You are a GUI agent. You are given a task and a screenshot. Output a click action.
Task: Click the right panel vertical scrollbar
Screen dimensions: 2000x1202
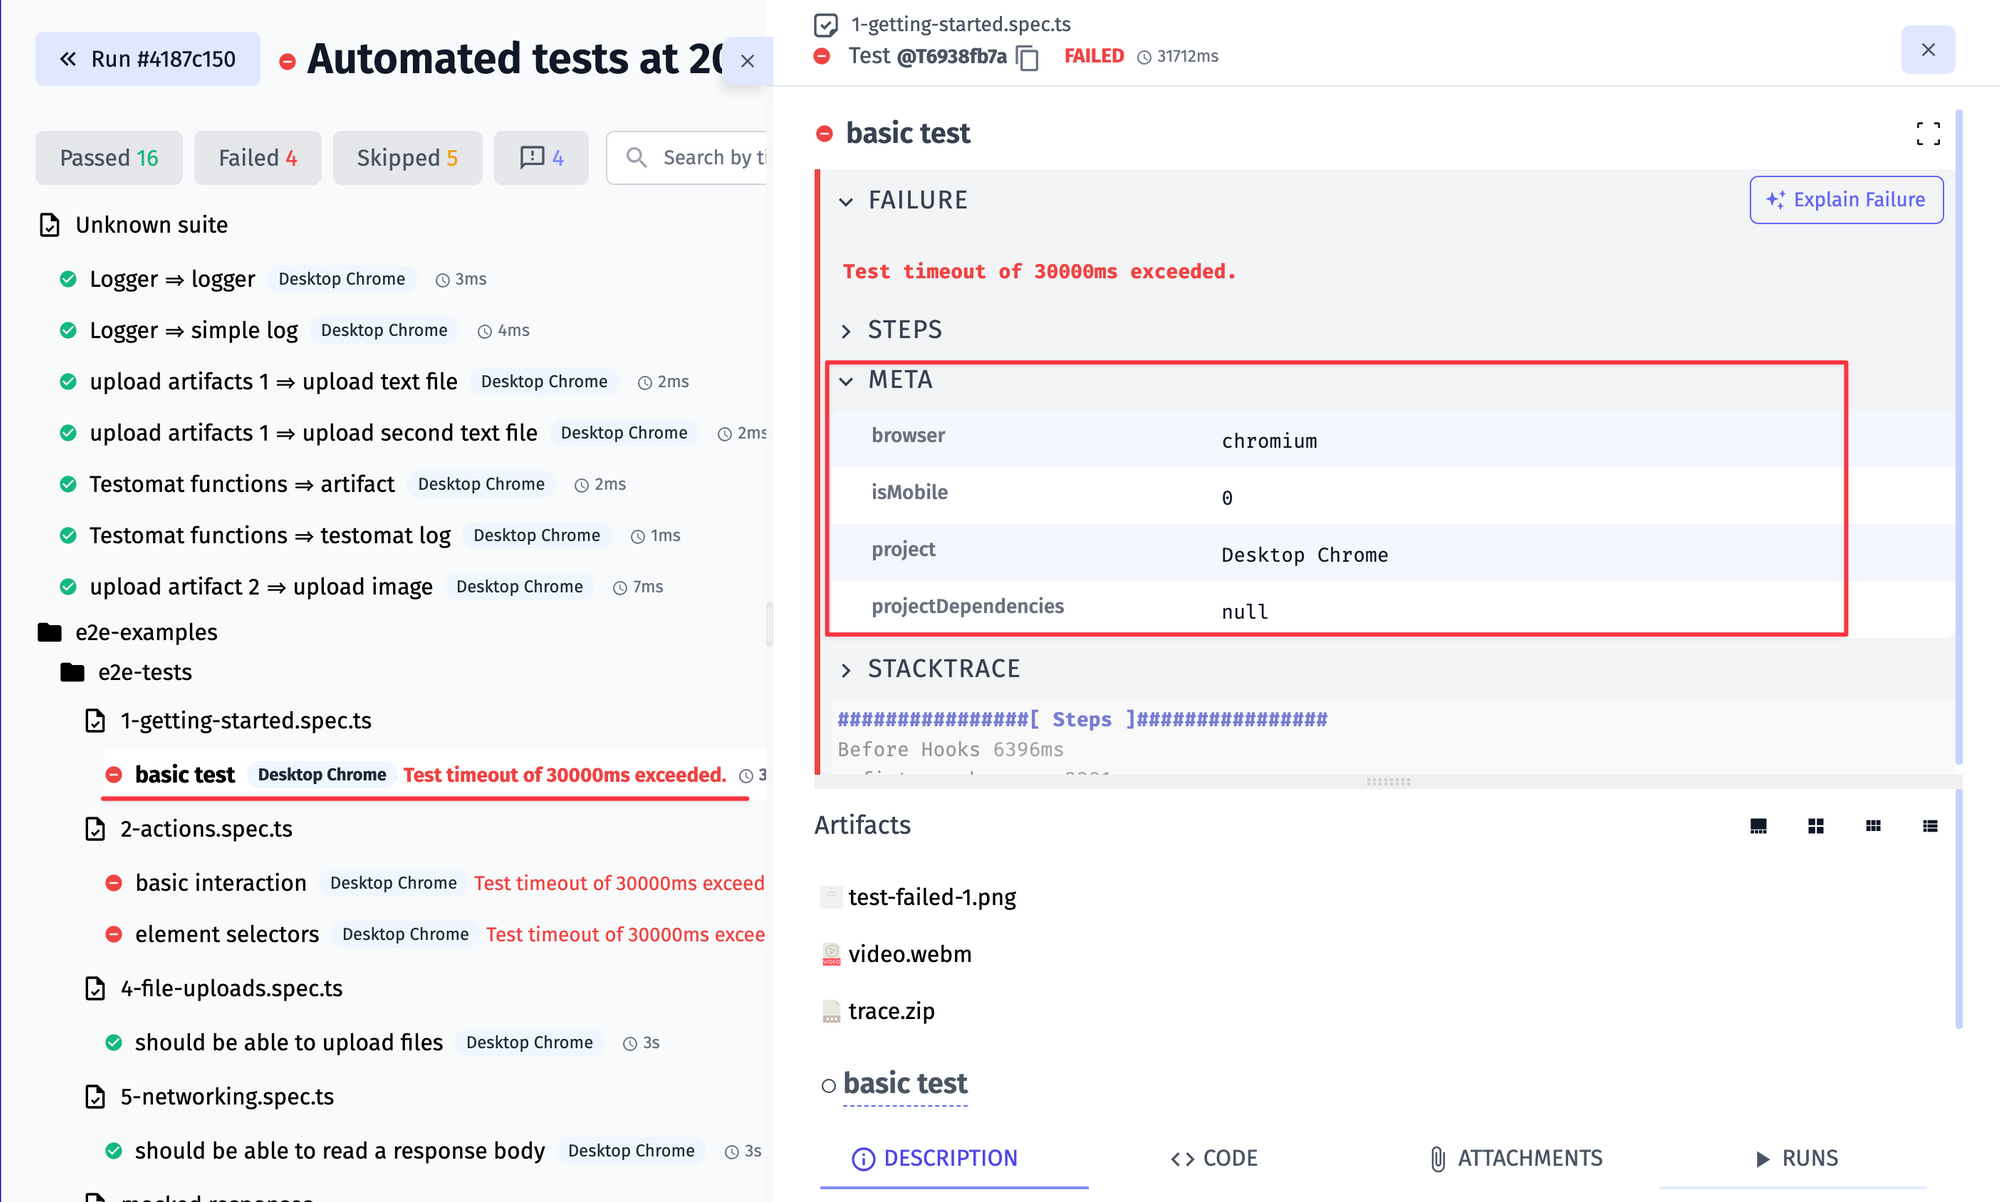pos(1959,436)
